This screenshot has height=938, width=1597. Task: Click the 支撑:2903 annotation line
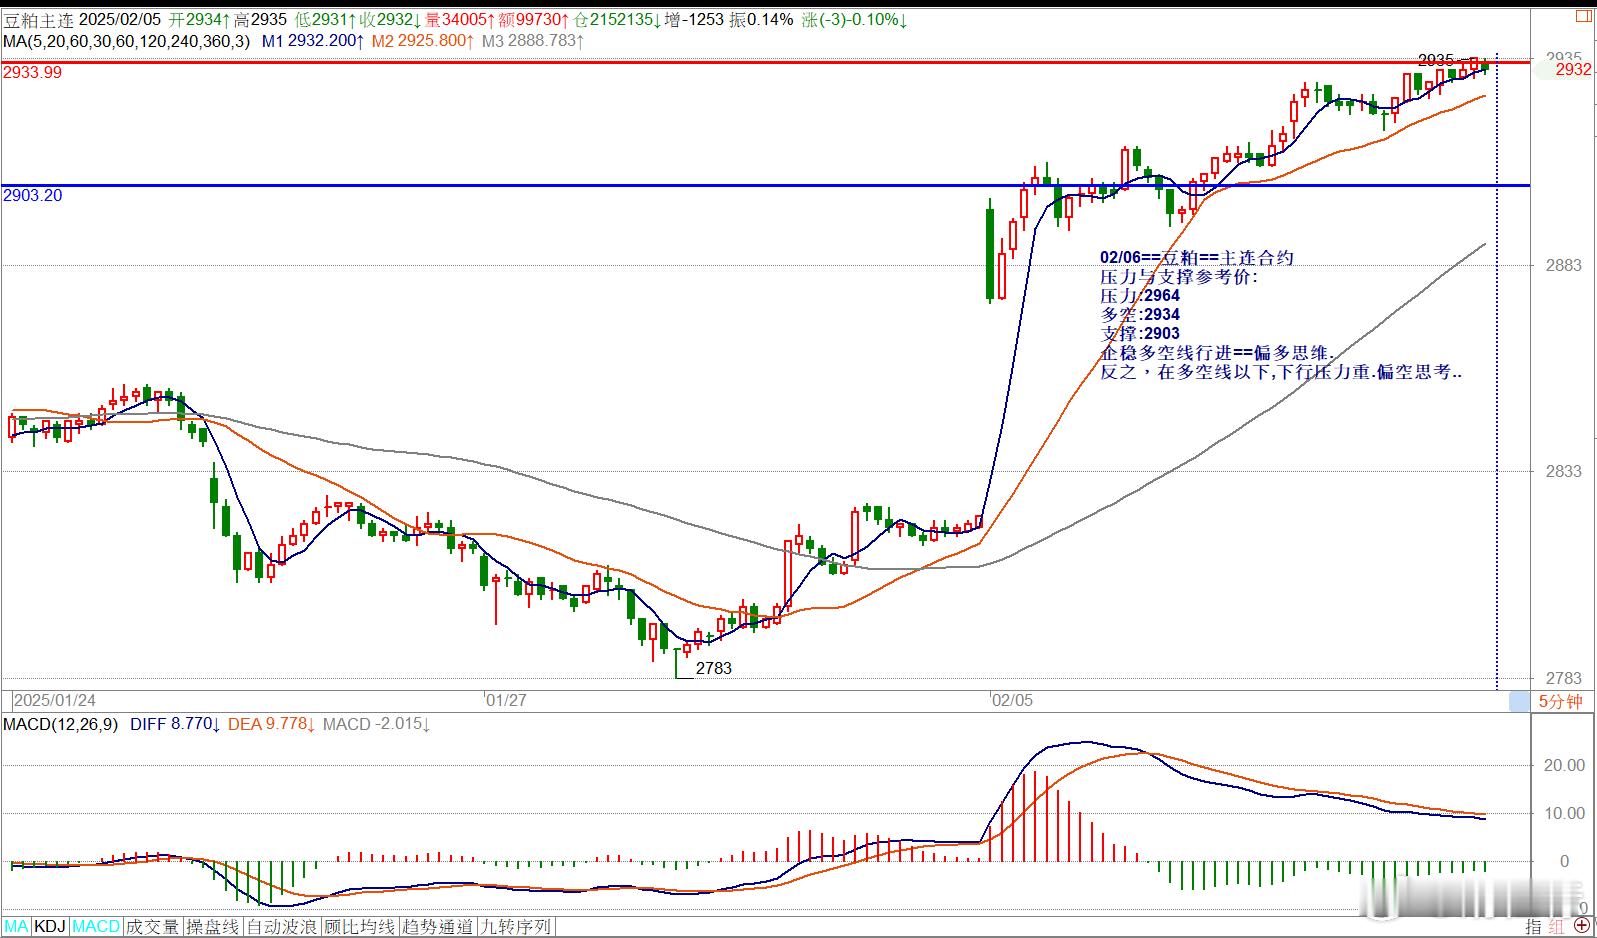coord(1140,334)
